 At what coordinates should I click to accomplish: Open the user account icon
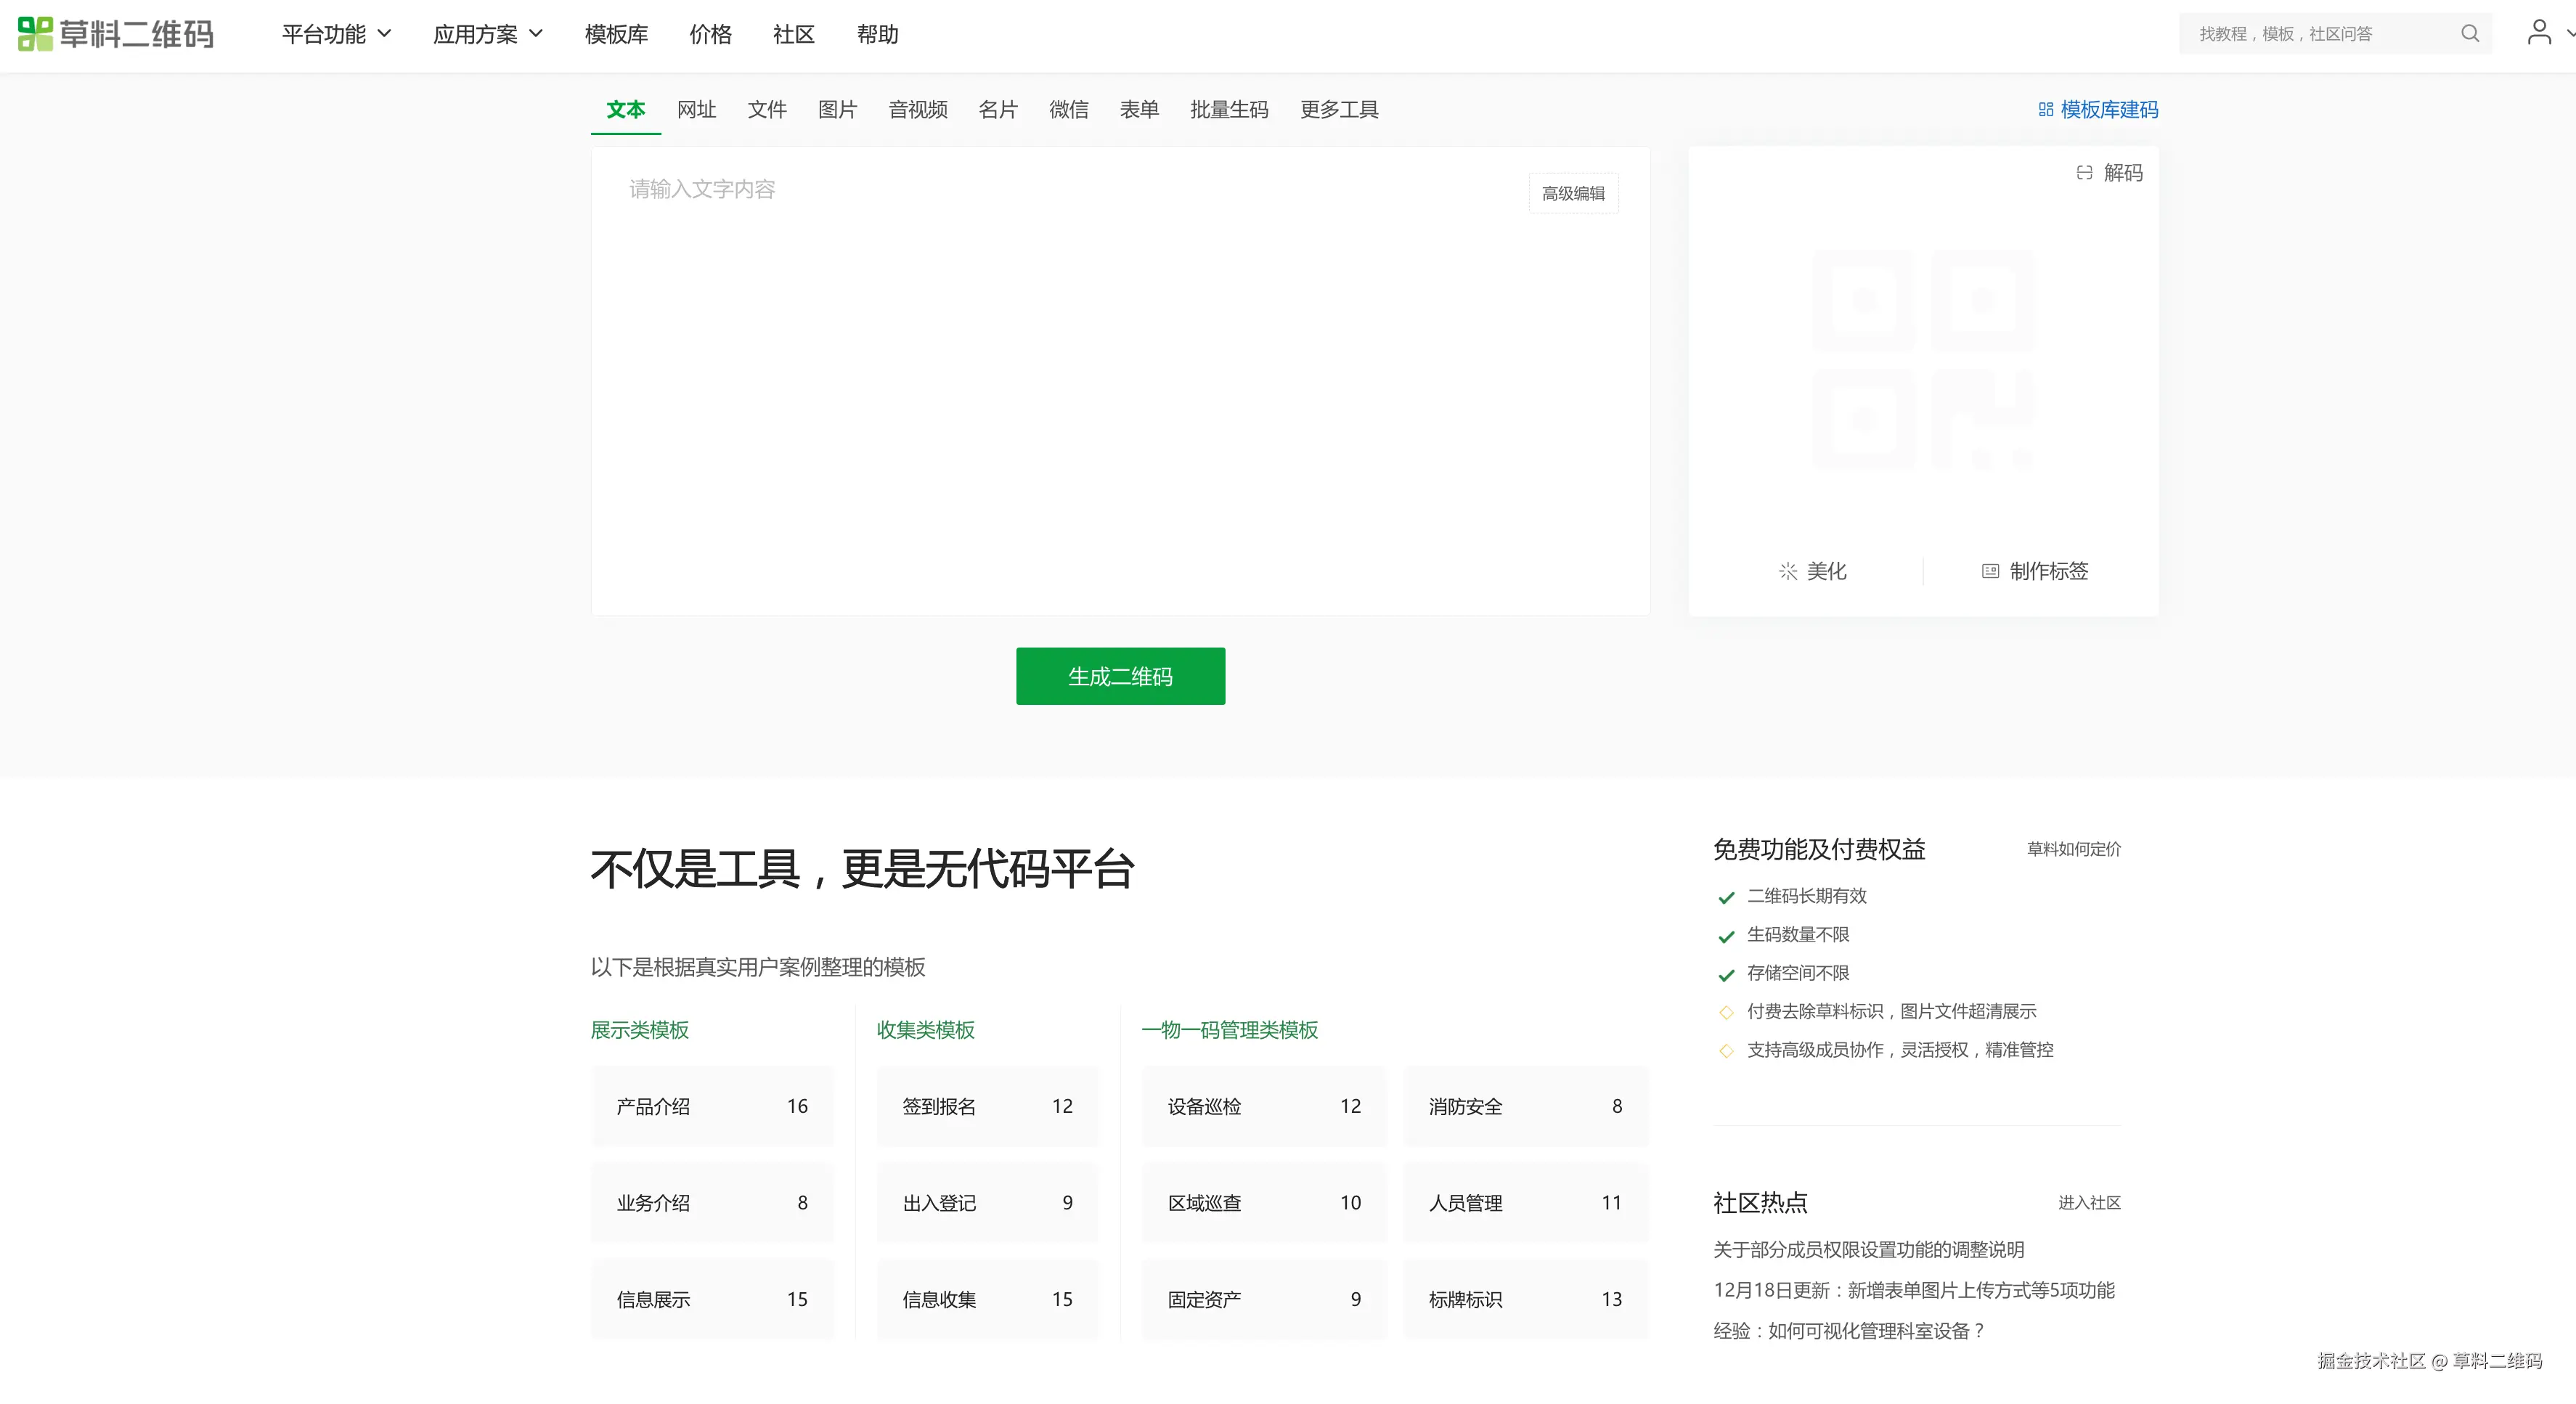2538,33
